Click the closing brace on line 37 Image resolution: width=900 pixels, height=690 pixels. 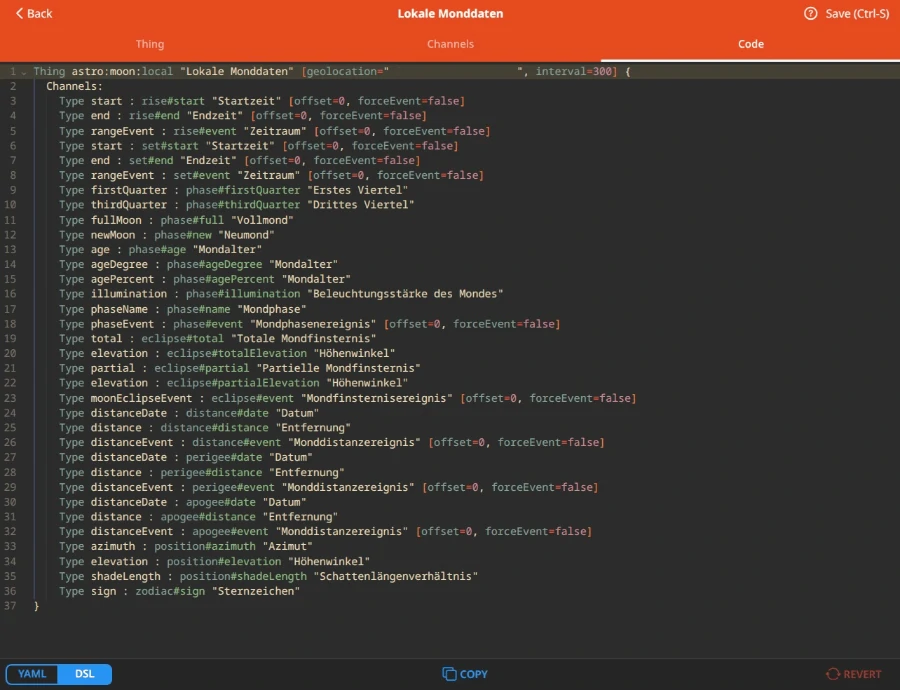point(36,606)
